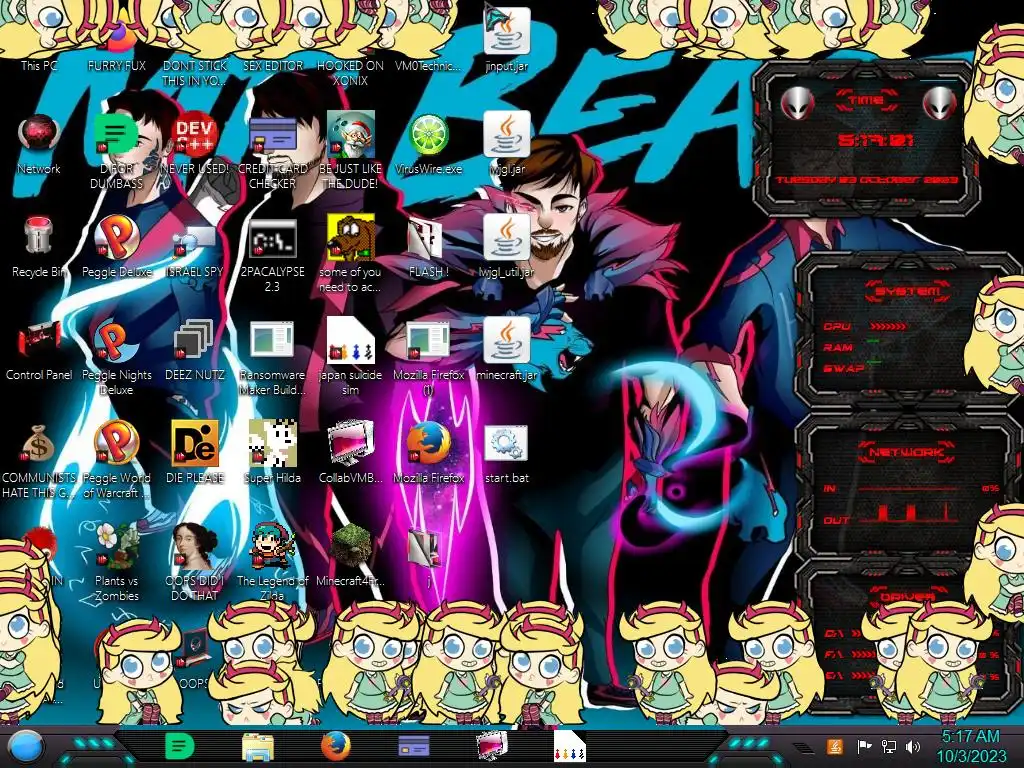Open Firefox from the taskbar
1024x768 pixels.
(336, 746)
